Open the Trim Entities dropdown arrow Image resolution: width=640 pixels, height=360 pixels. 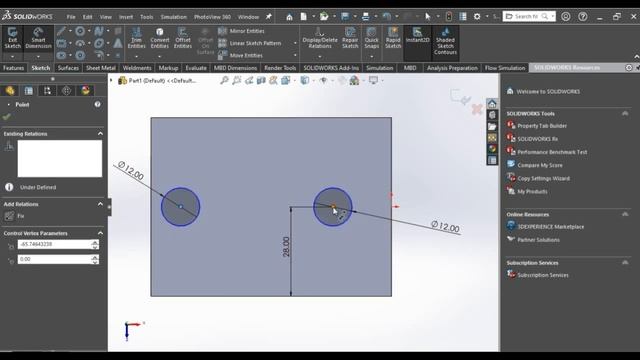[136, 57]
